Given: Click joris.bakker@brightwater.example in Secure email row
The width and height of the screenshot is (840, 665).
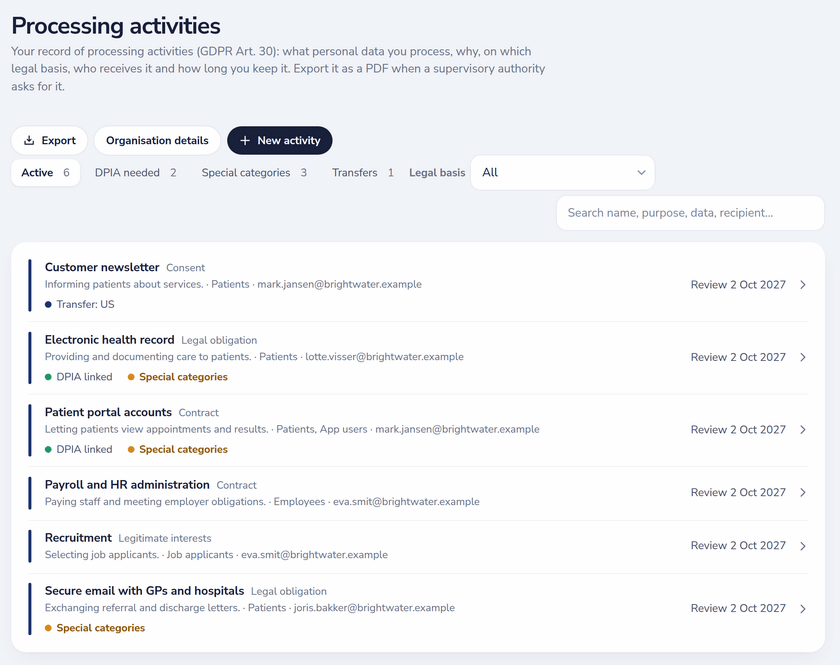Looking at the screenshot, I should pos(374,608).
